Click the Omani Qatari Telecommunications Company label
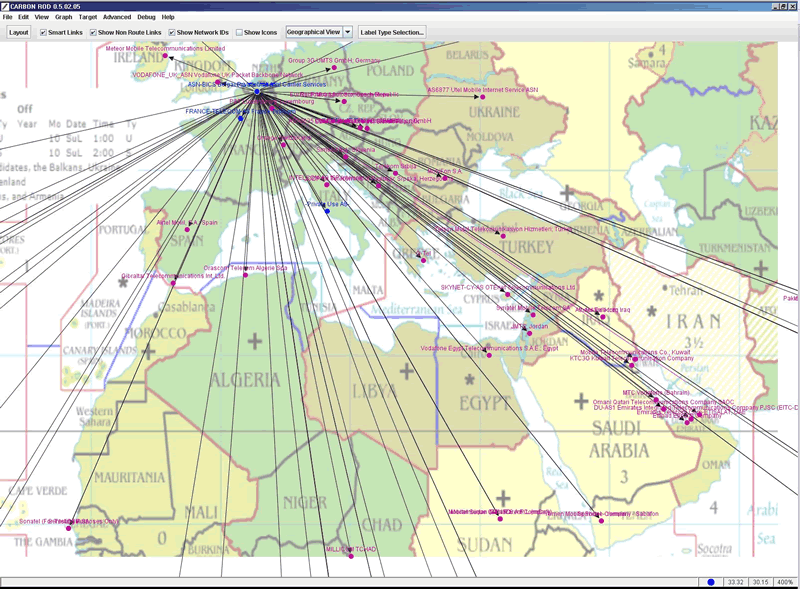Image resolution: width=800 pixels, height=589 pixels. click(663, 402)
